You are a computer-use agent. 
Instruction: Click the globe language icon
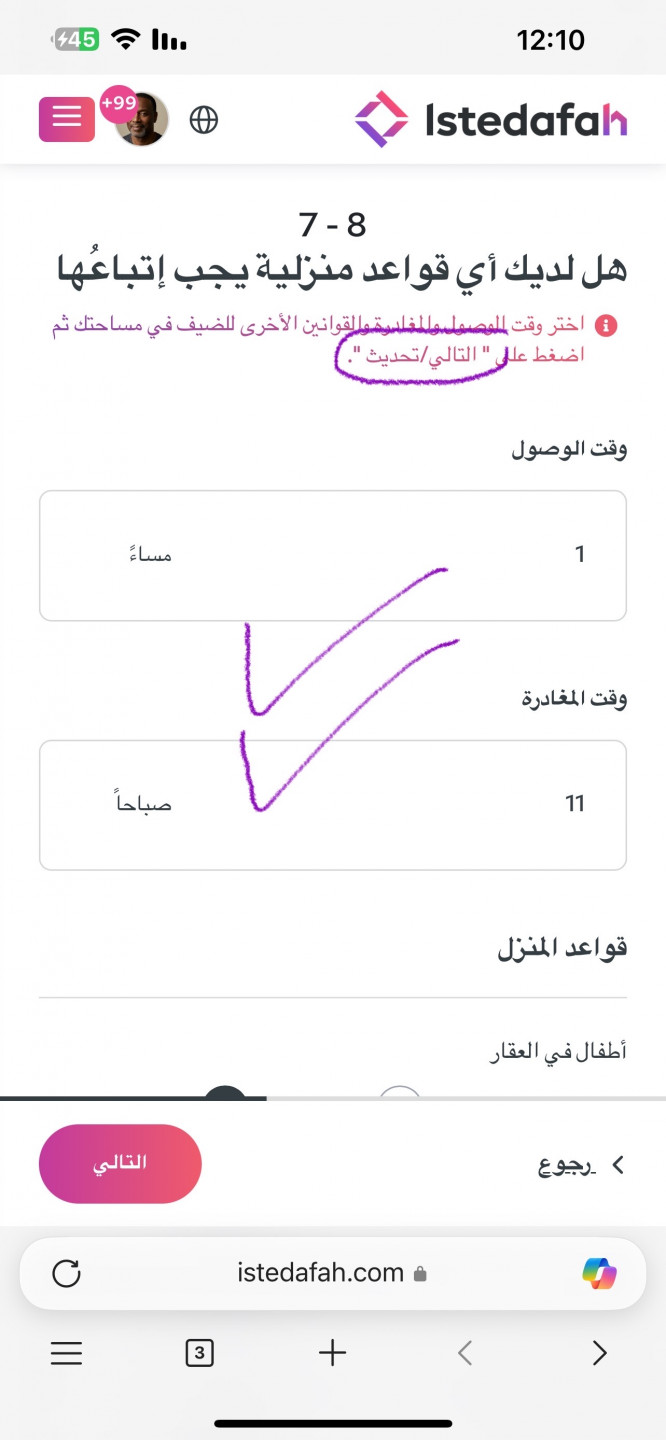pos(204,120)
